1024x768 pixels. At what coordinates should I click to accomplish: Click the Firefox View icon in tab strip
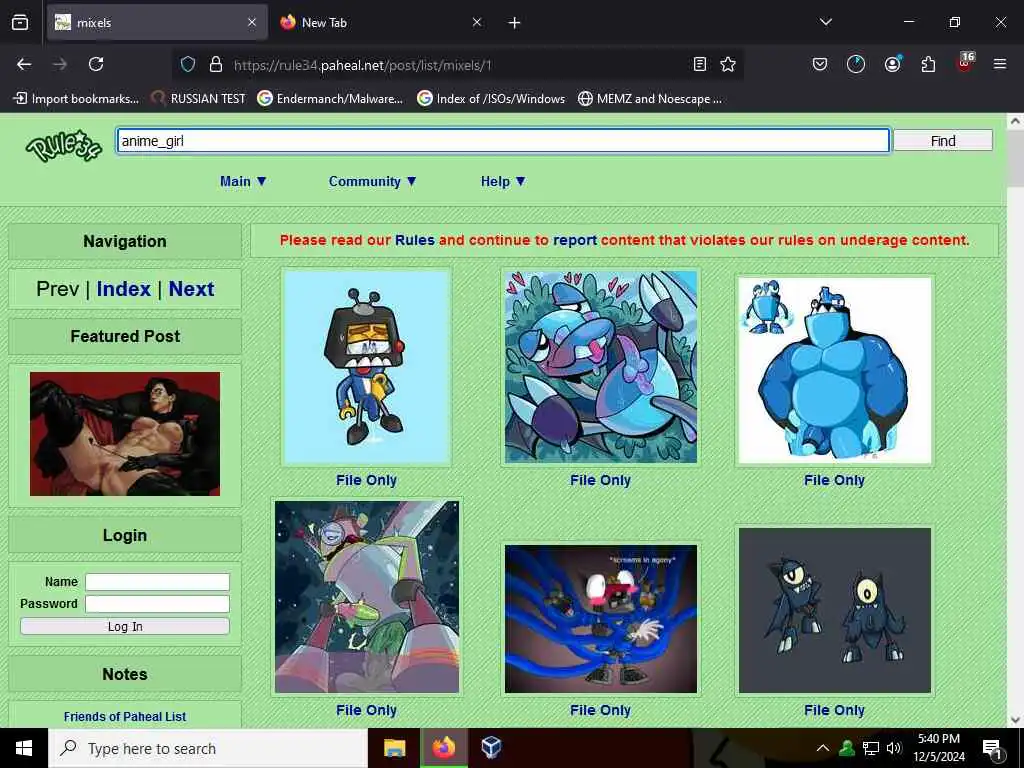pos(20,23)
